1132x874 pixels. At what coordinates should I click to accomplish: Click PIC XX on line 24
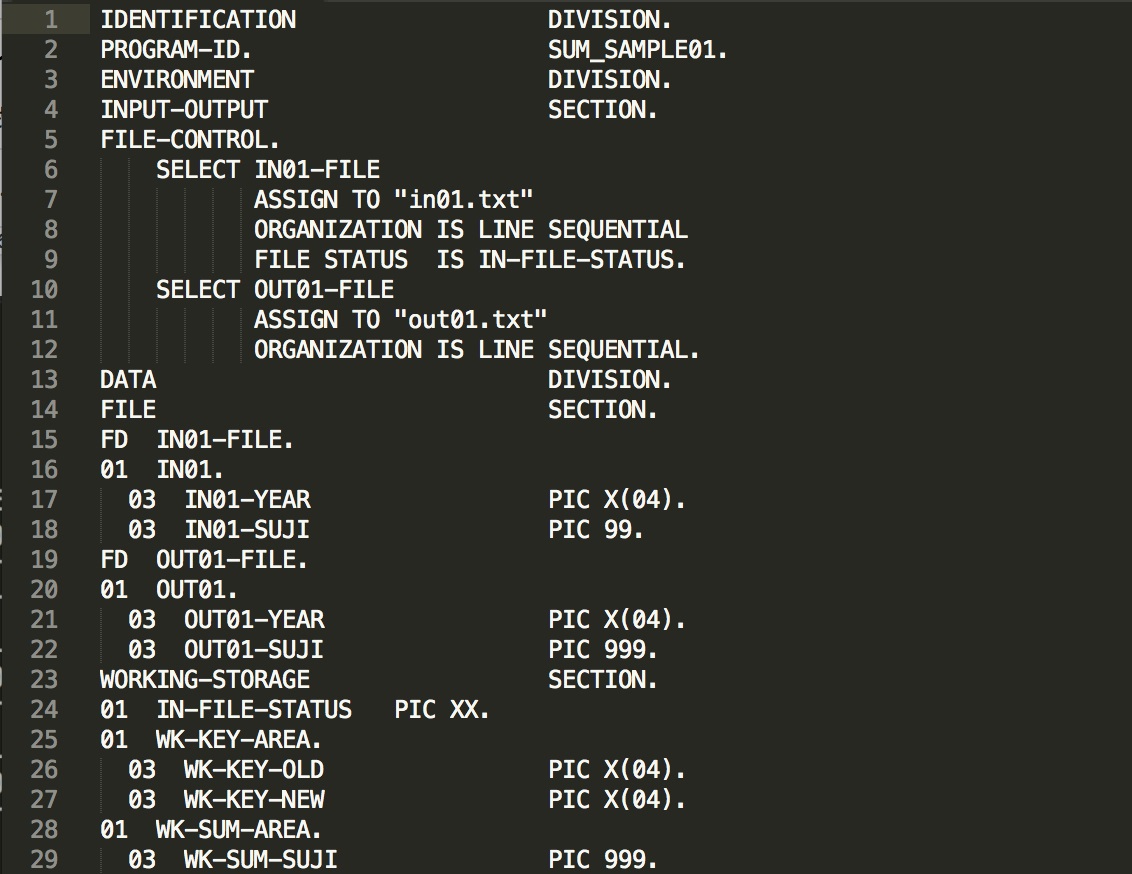(x=442, y=709)
